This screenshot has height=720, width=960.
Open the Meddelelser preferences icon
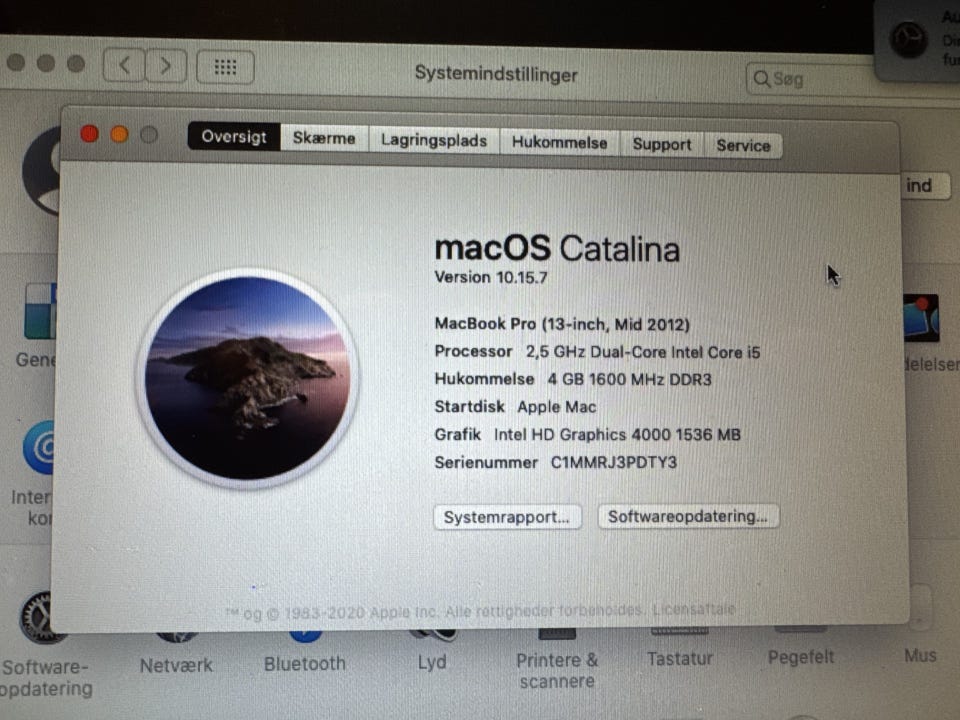click(921, 318)
